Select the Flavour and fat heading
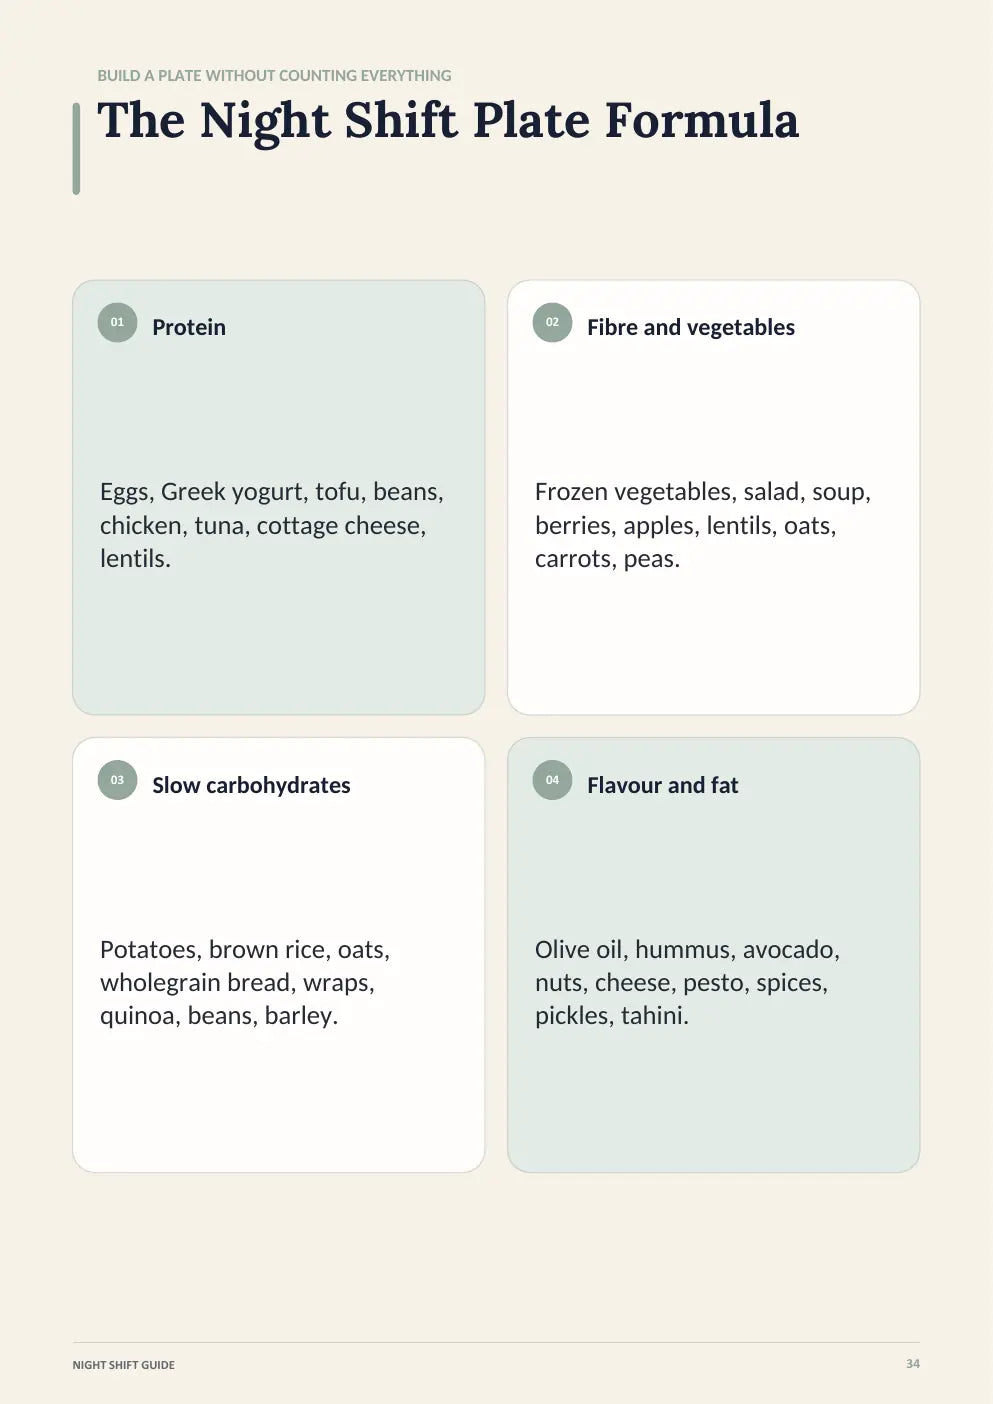993x1404 pixels. 663,785
